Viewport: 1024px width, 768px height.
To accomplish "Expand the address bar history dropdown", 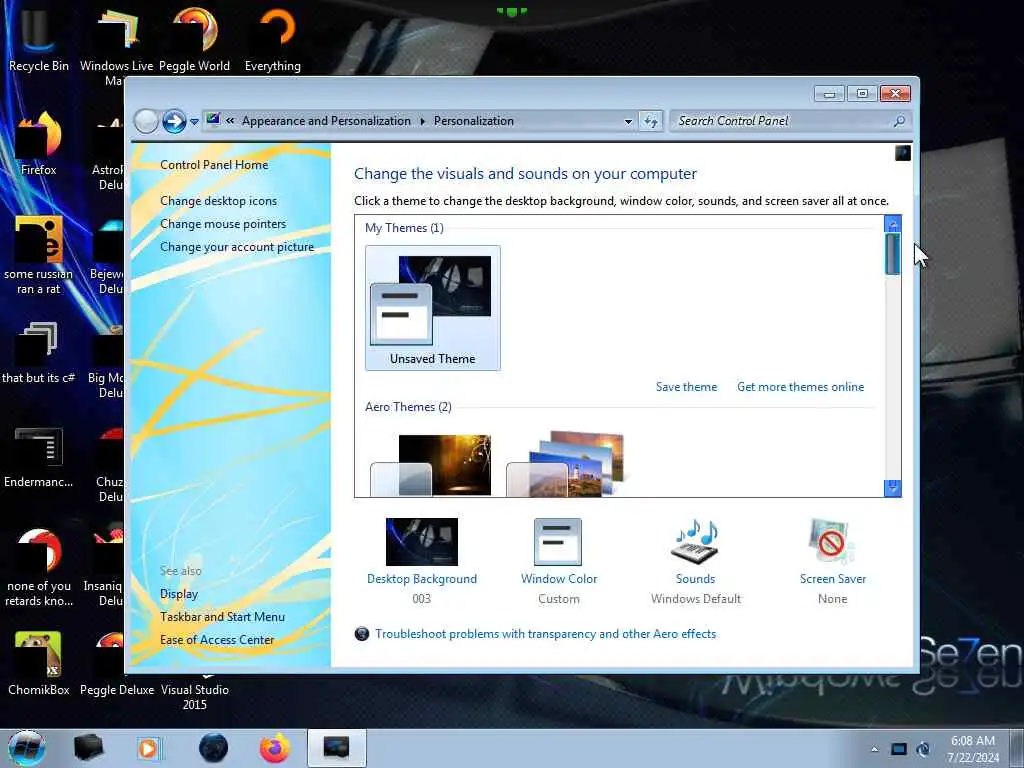I will click(628, 121).
